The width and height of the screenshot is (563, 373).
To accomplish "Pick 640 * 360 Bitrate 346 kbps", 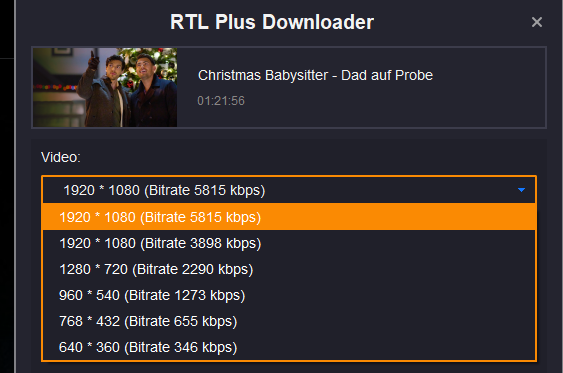I will click(x=289, y=347).
